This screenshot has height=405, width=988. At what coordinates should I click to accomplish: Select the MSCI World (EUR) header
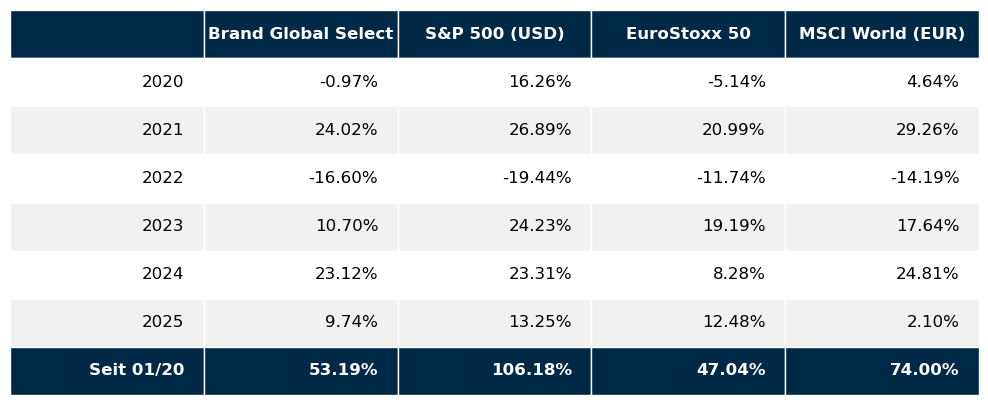point(881,34)
